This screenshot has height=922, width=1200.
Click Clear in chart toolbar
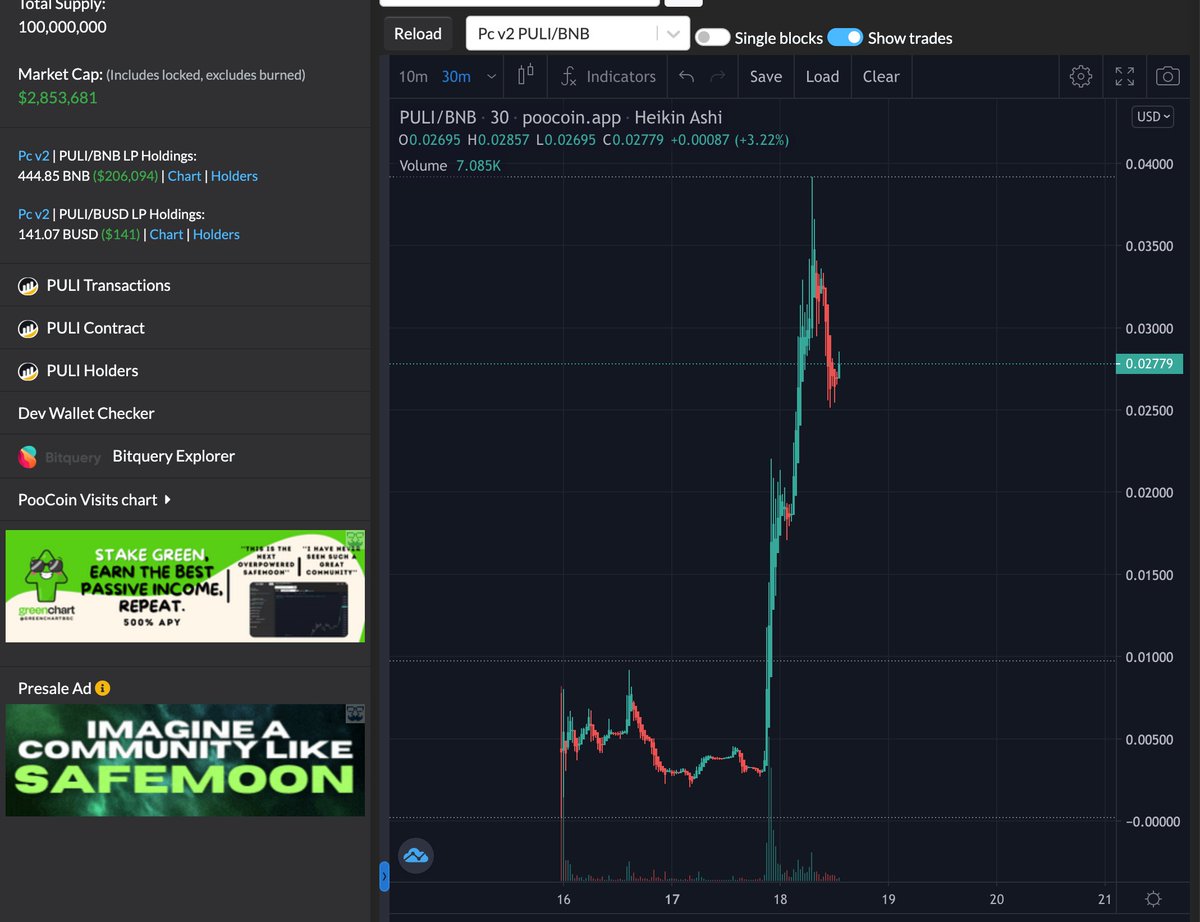pyautogui.click(x=881, y=76)
